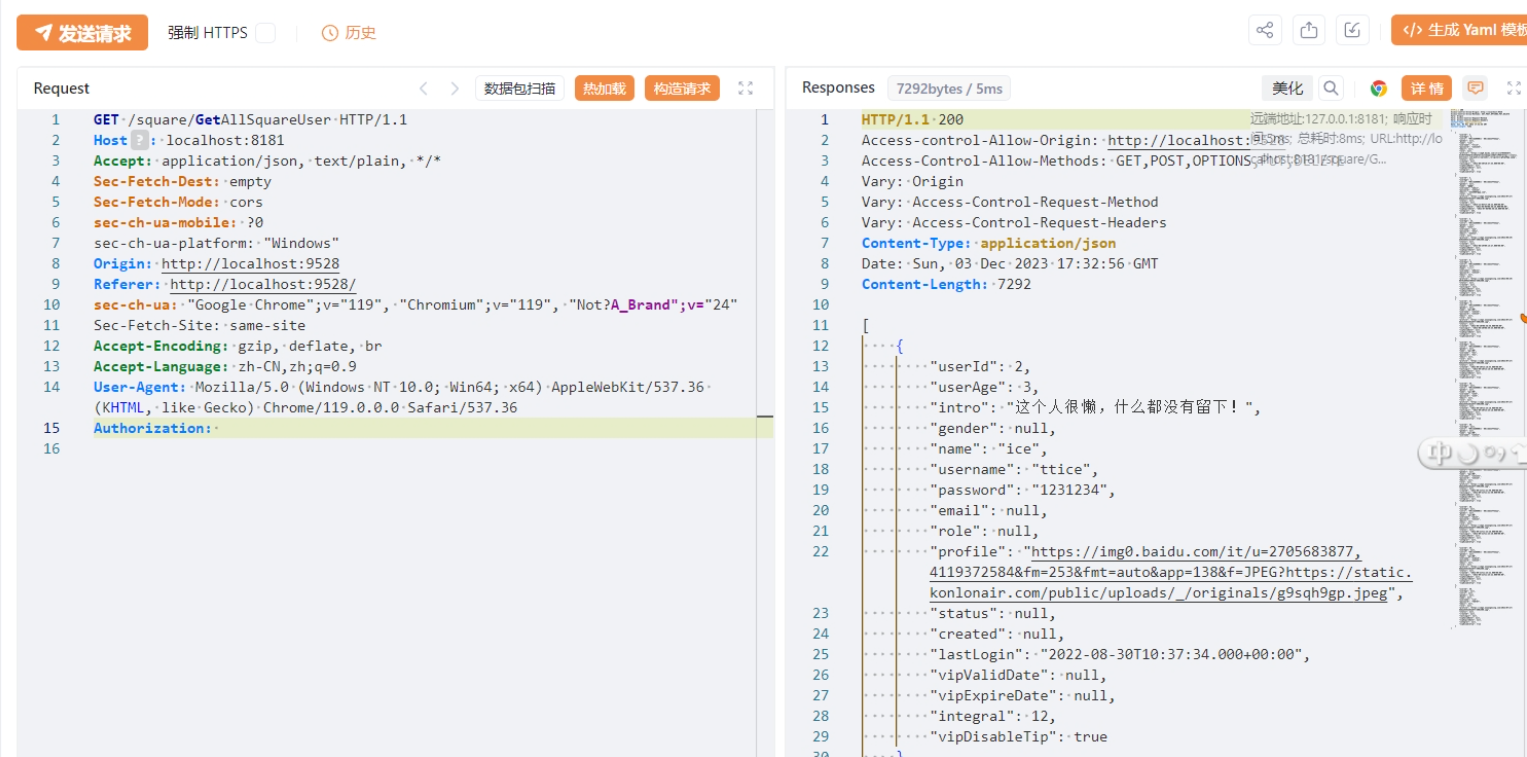Click the "password": "1231234" line
This screenshot has width=1527, height=757.
coord(1021,490)
